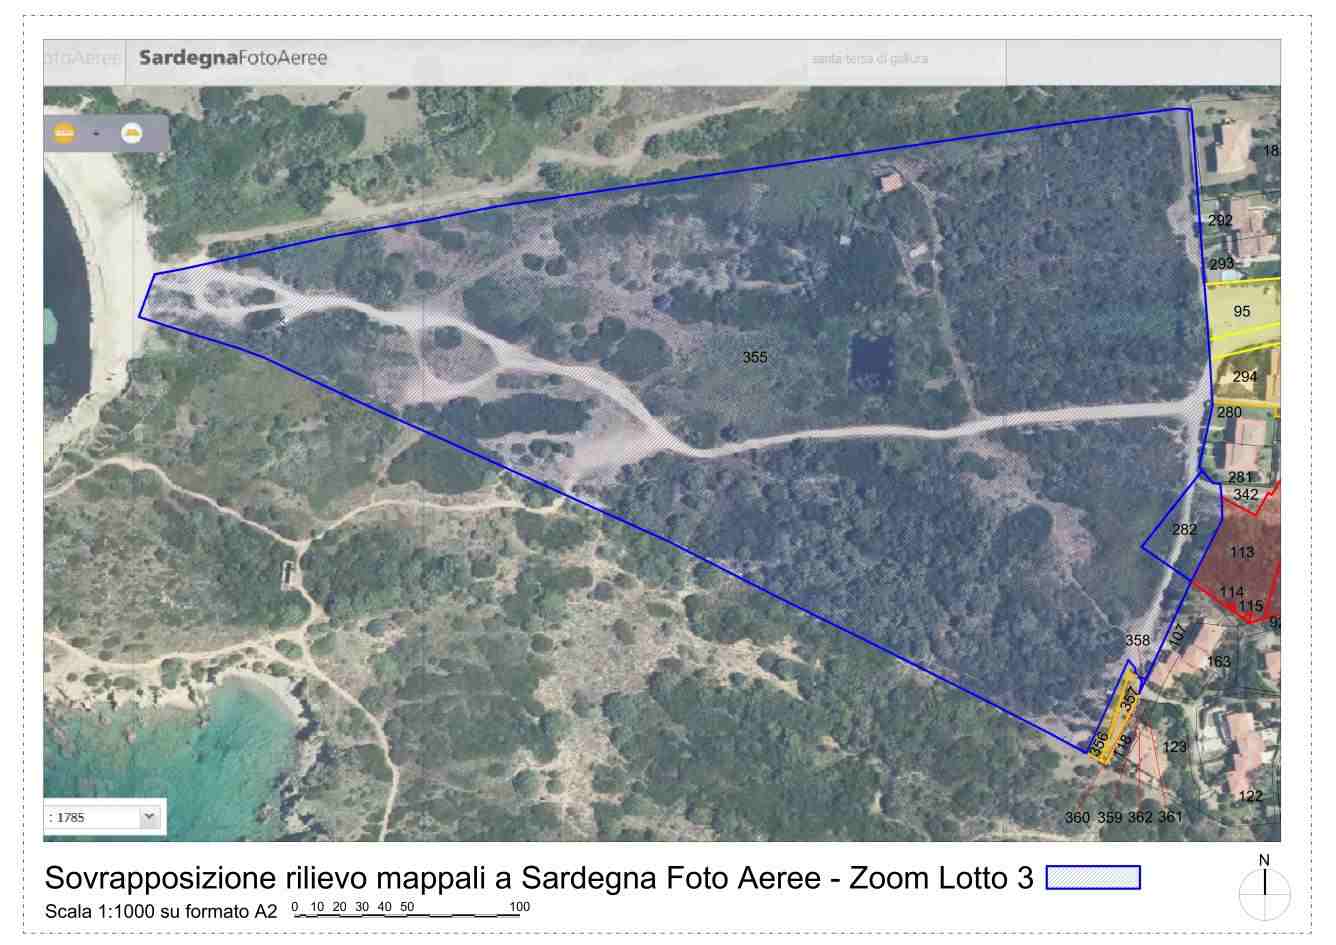Select parcel 355 label on map
1336x945 pixels.
[x=755, y=357]
